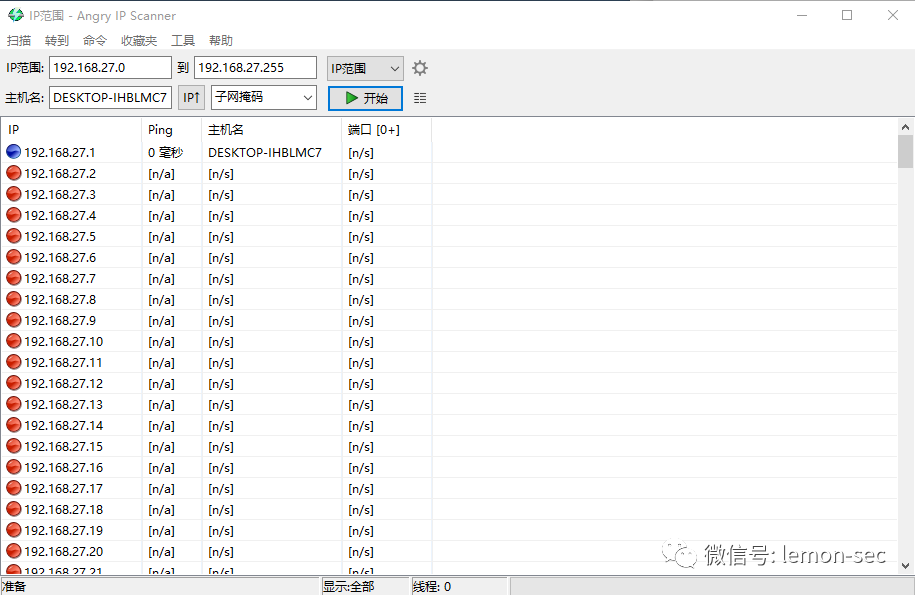The image size is (915, 595).
Task: Click the red status icon for 192.168.27.20
Action: 13,551
